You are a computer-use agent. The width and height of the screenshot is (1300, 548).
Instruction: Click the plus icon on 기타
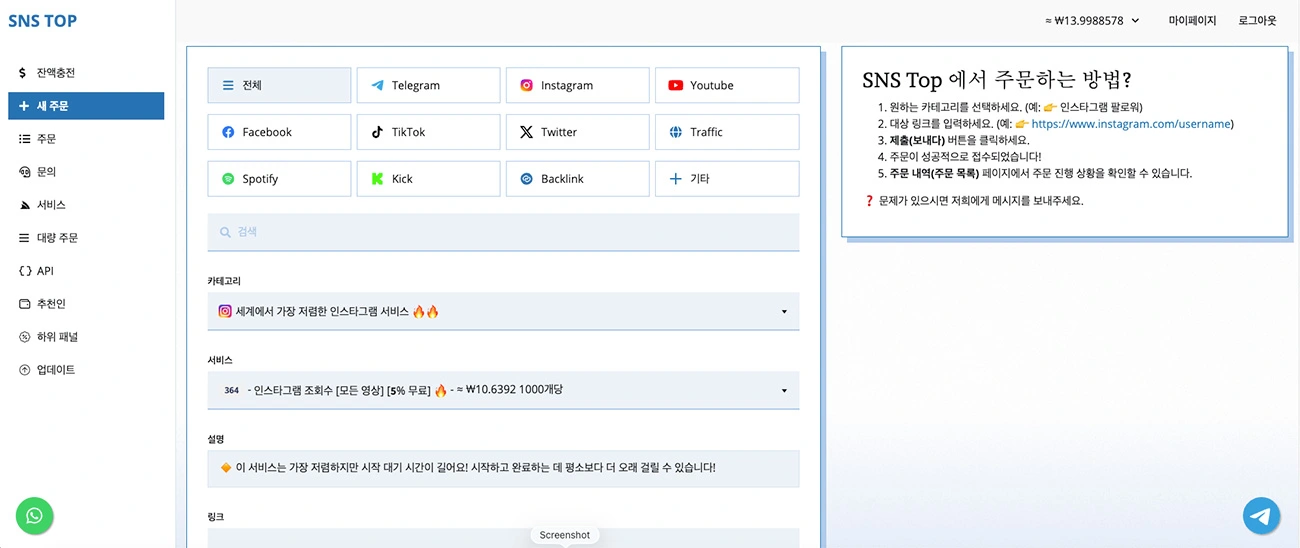[676, 179]
